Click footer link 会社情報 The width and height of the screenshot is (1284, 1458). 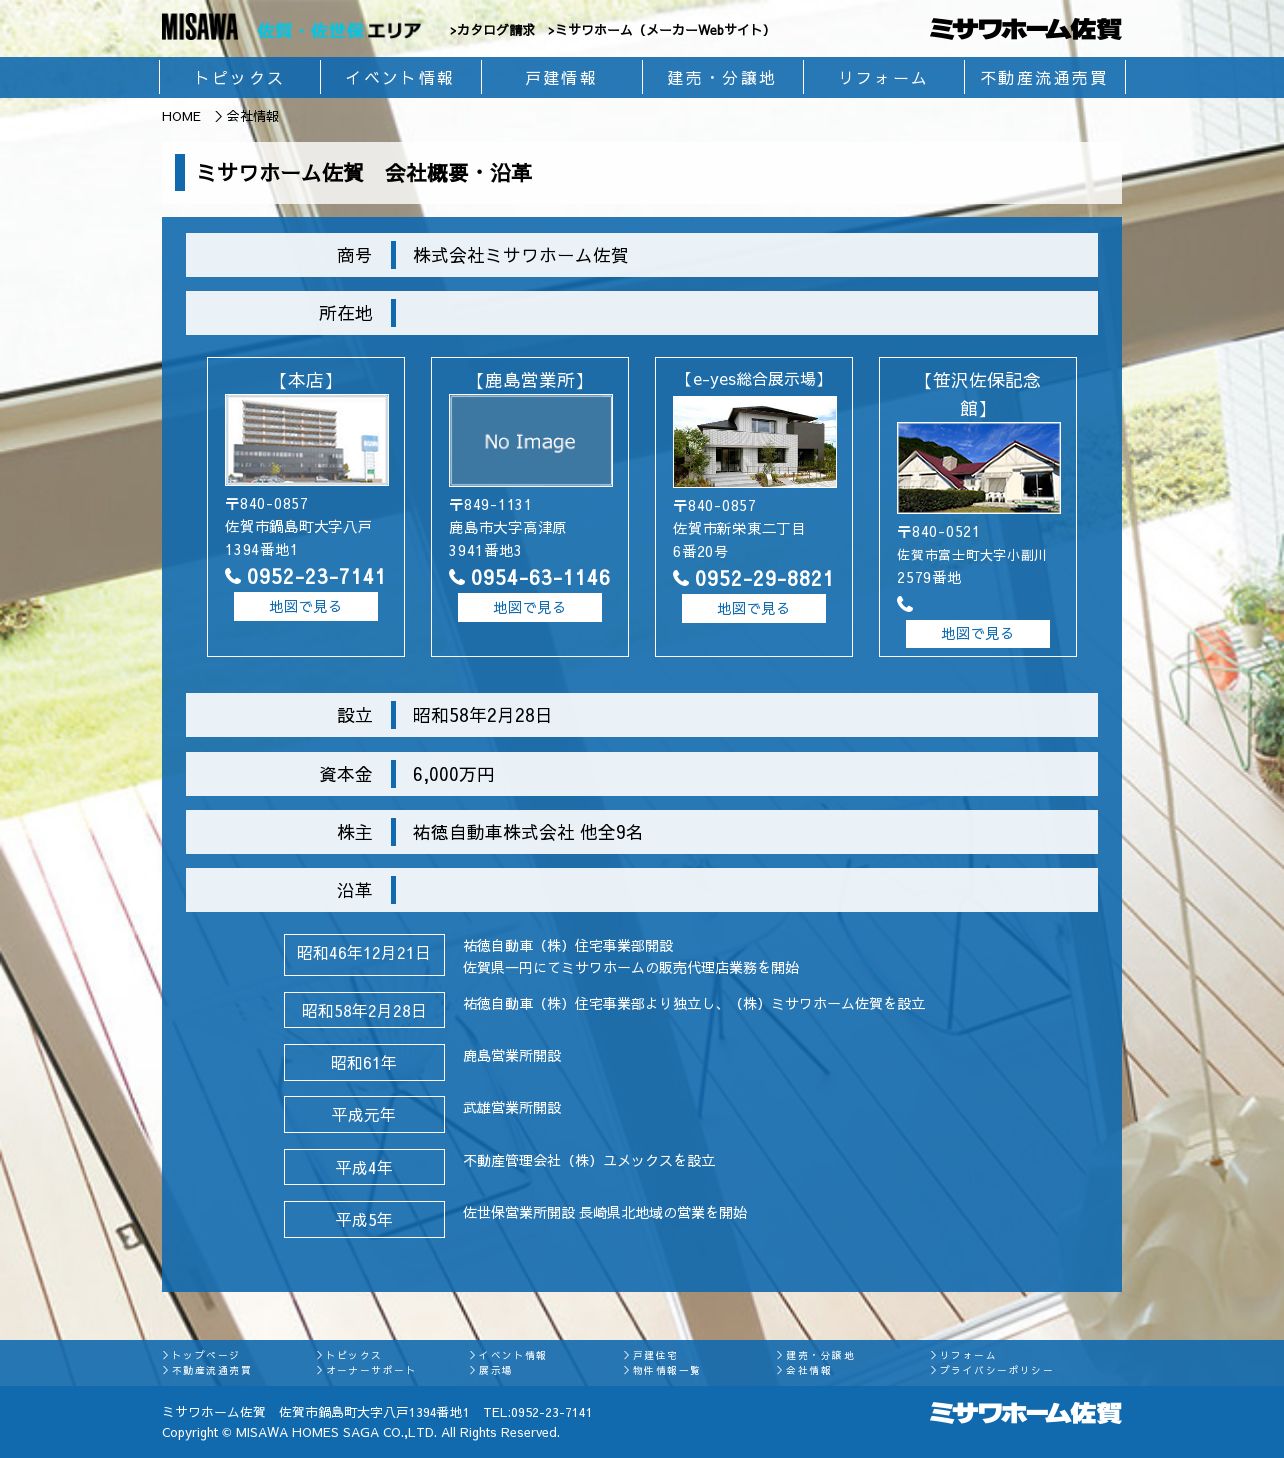click(804, 1370)
